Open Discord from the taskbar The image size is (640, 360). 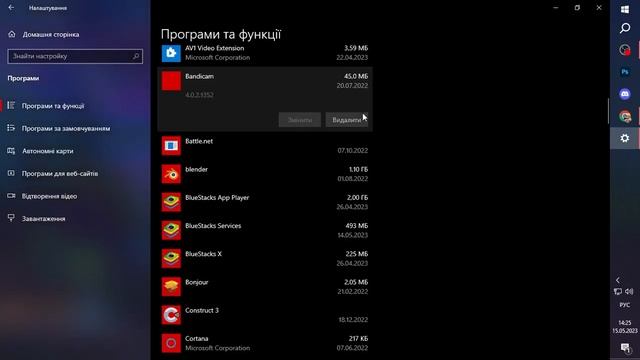click(624, 94)
